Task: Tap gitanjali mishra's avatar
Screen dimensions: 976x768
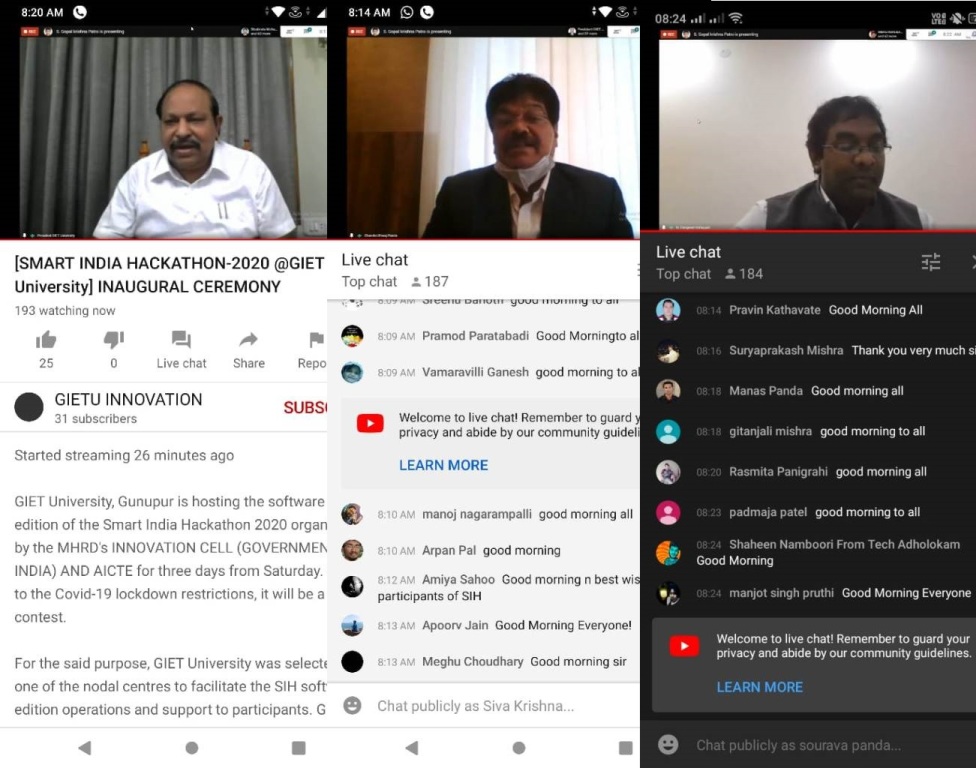Action: click(x=668, y=431)
